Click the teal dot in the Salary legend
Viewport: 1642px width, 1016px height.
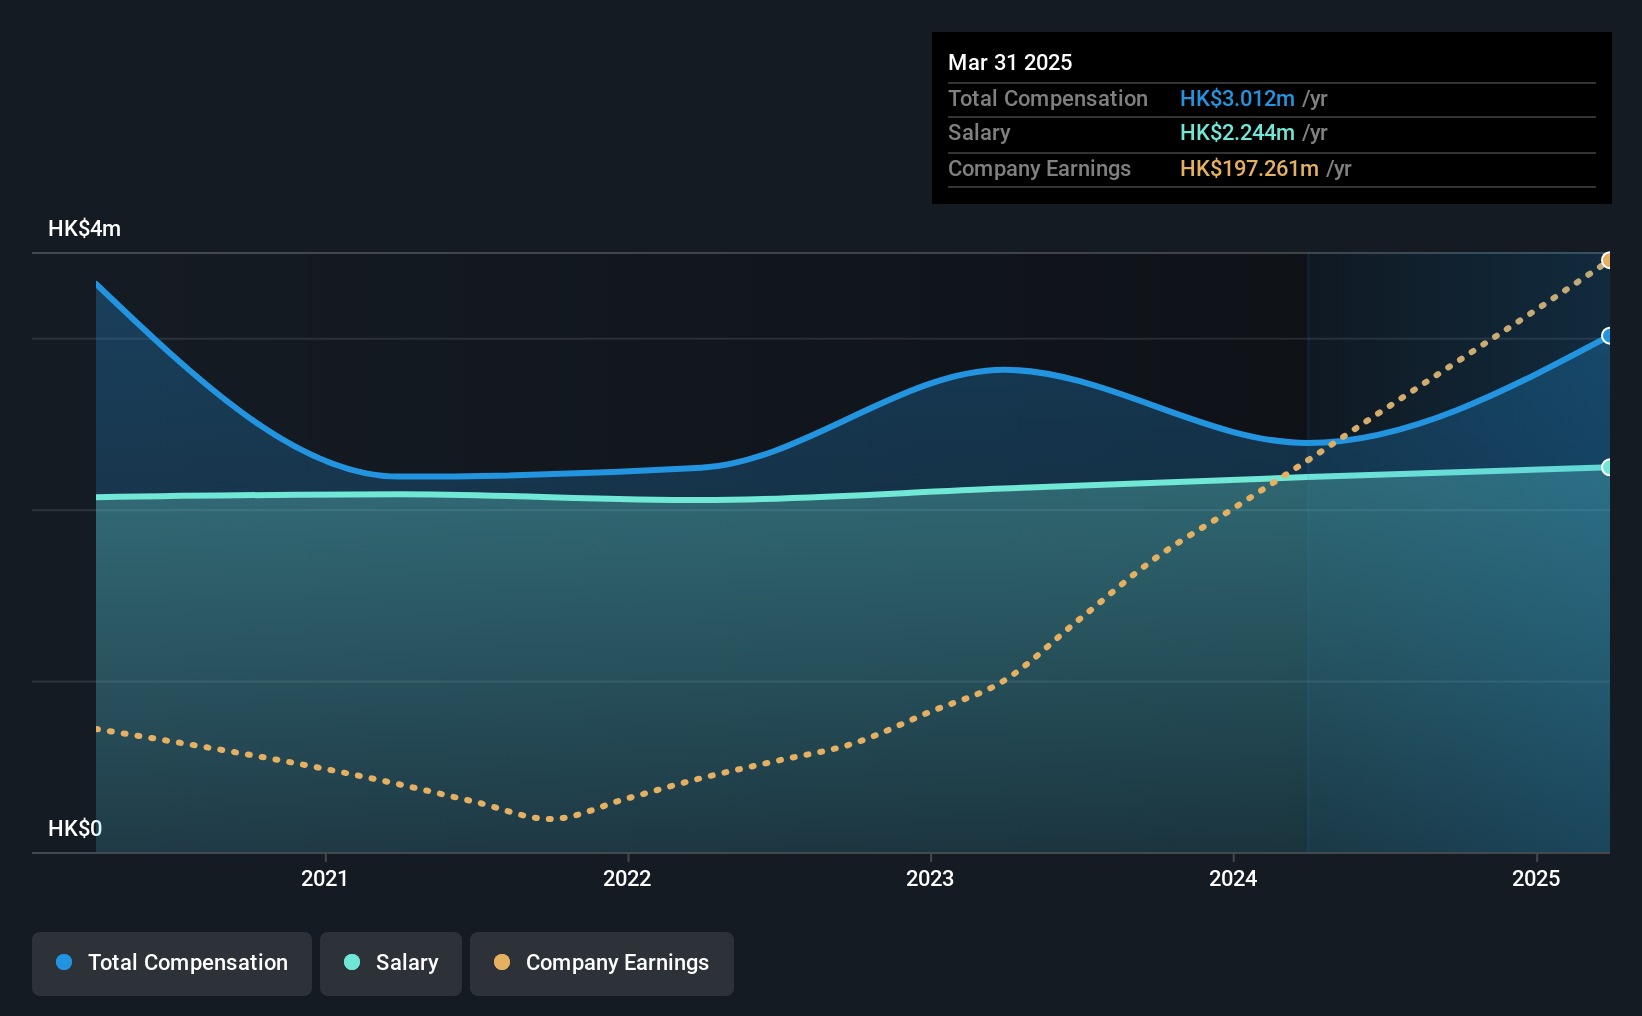pos(352,962)
